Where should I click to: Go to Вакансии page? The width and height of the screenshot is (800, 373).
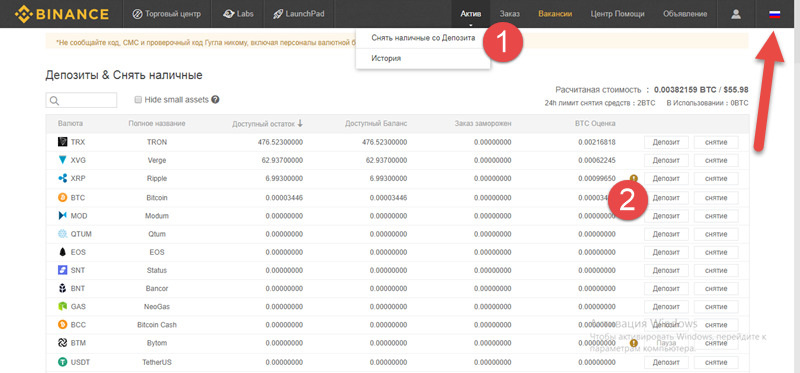[x=555, y=14]
